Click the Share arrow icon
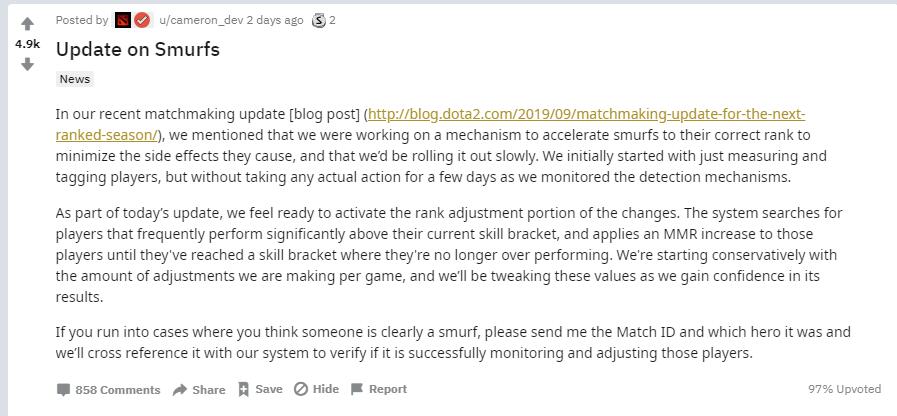The width and height of the screenshot is (897, 416). 180,390
